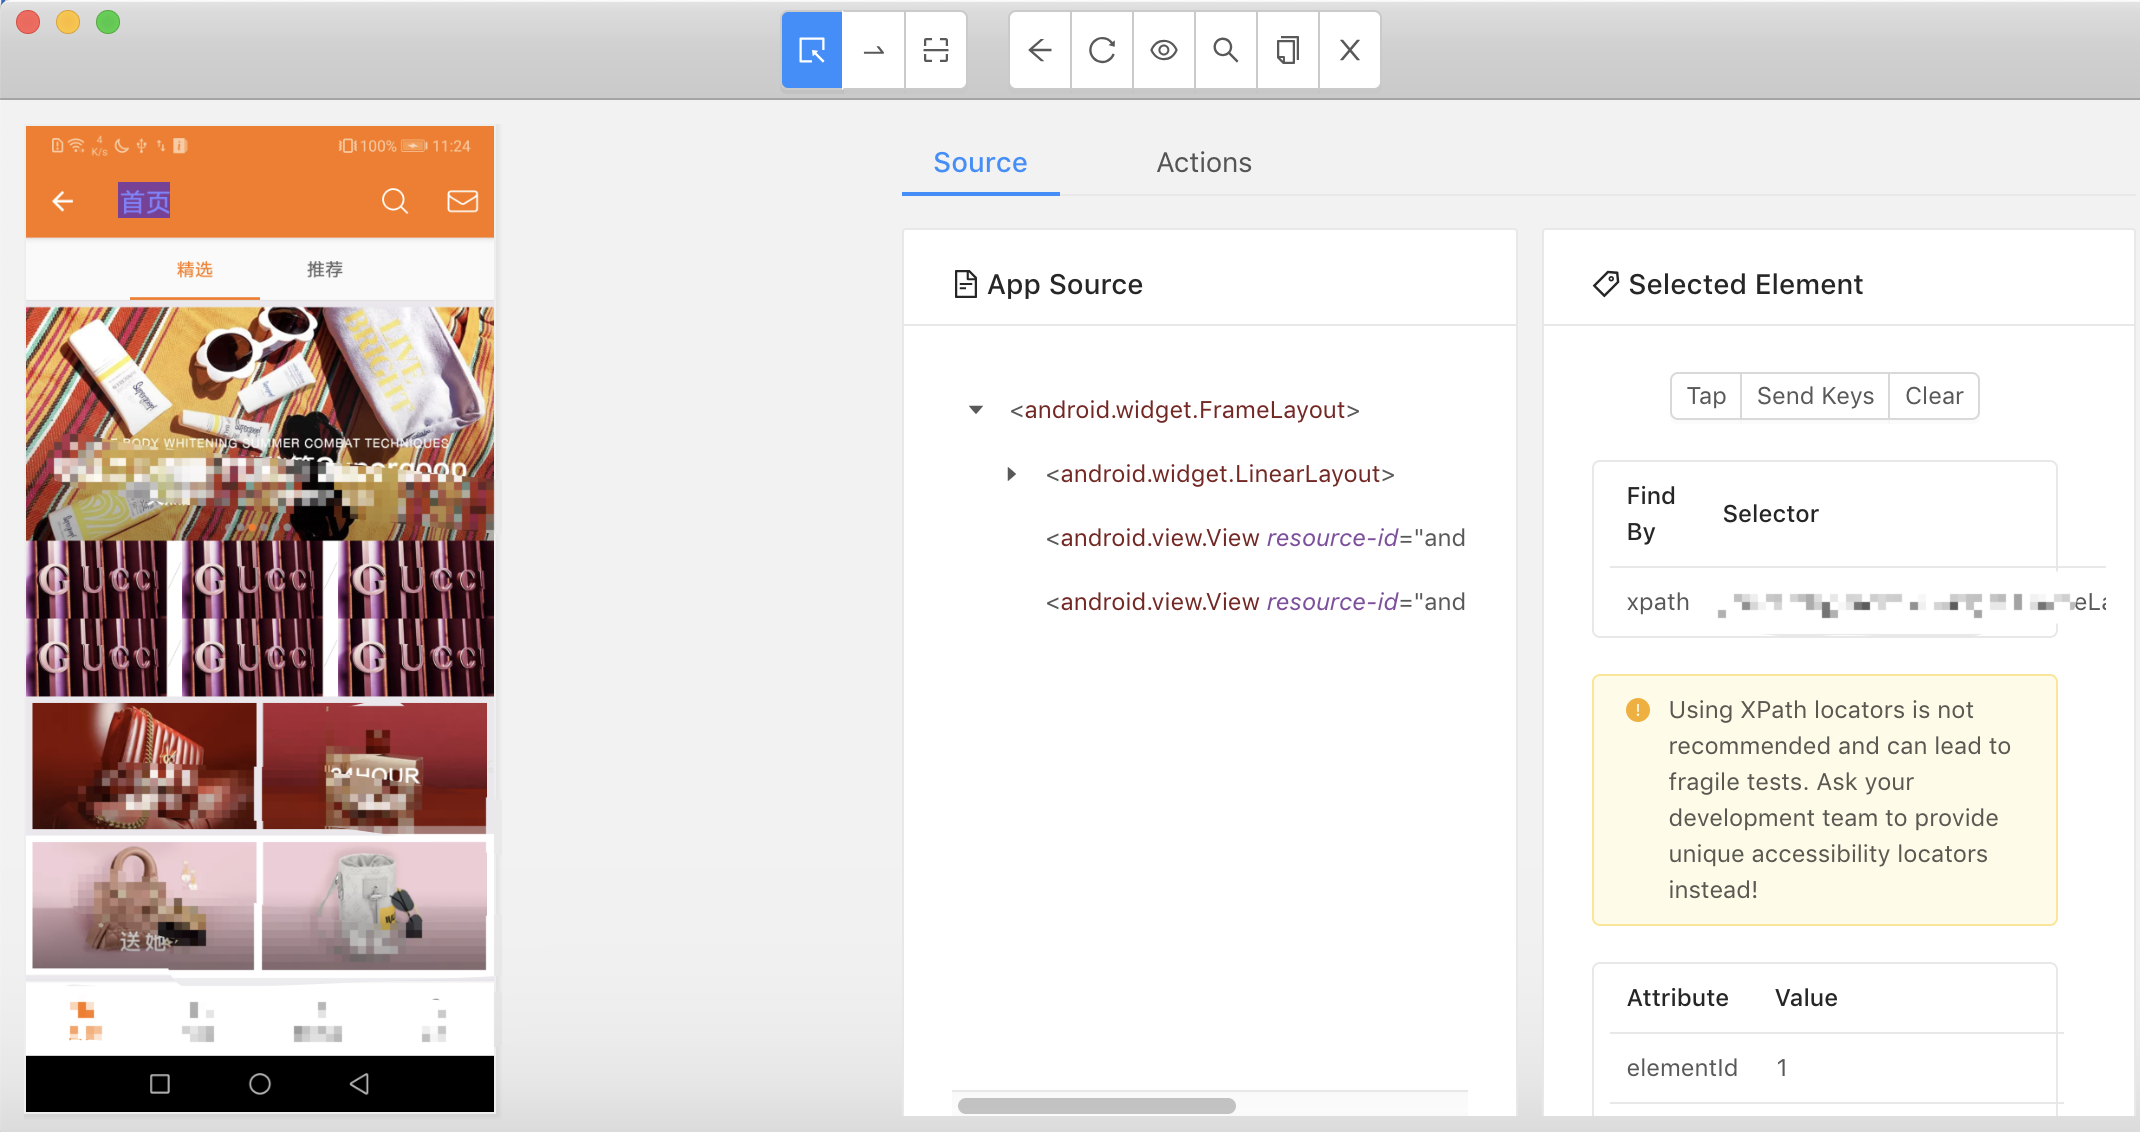The width and height of the screenshot is (2140, 1132).
Task: Refresh source and screenshot
Action: click(x=1102, y=50)
